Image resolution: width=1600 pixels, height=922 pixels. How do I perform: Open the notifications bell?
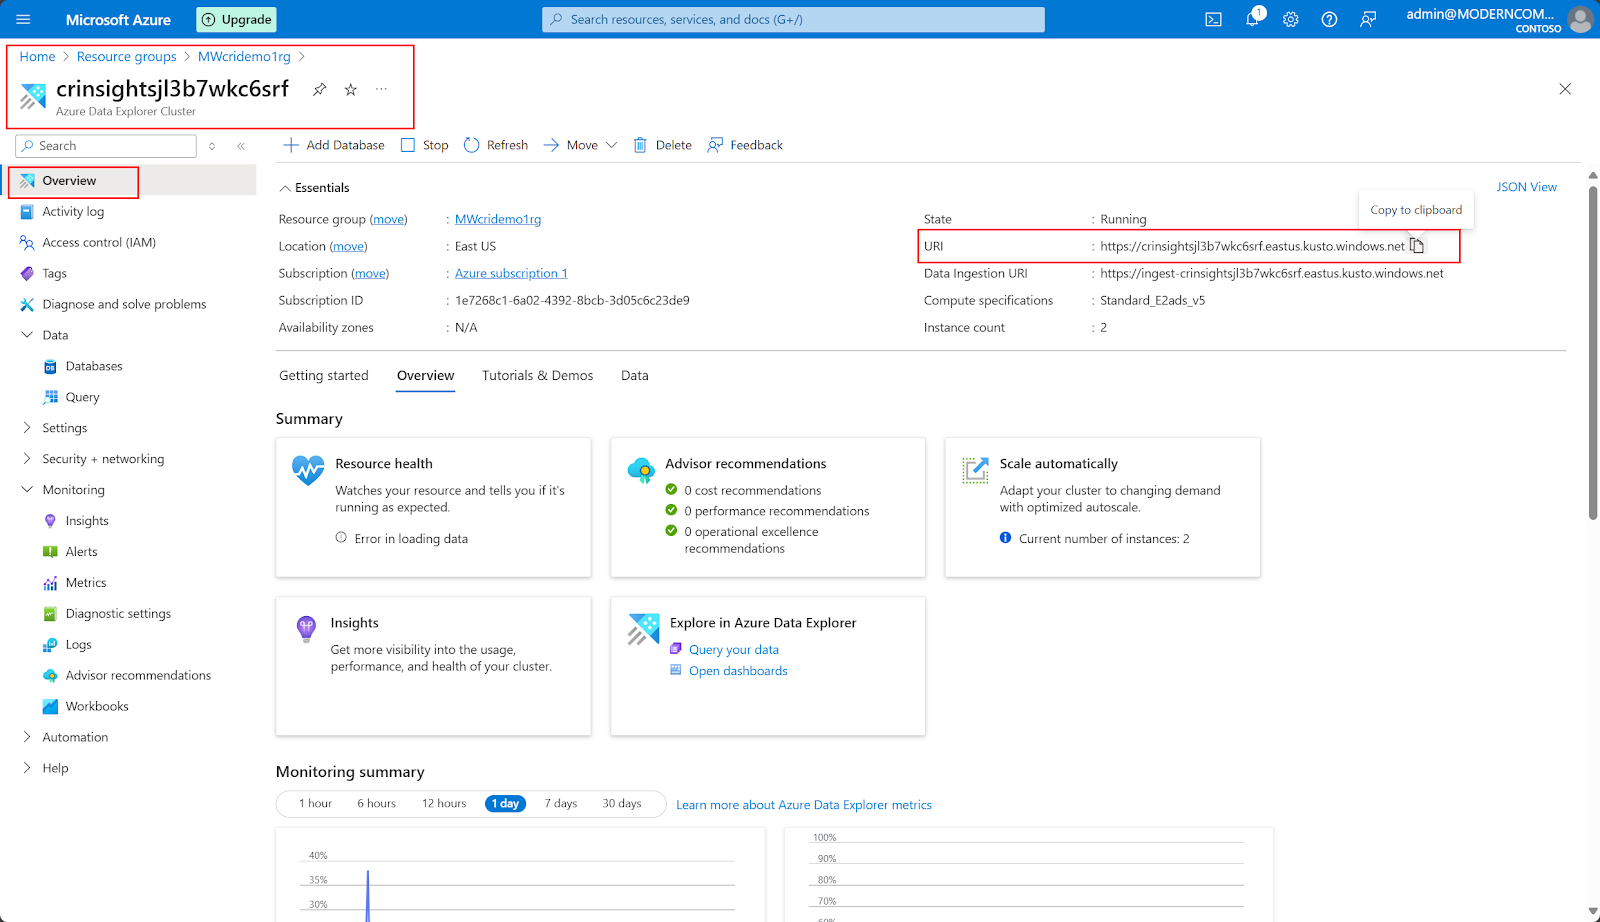coord(1252,19)
